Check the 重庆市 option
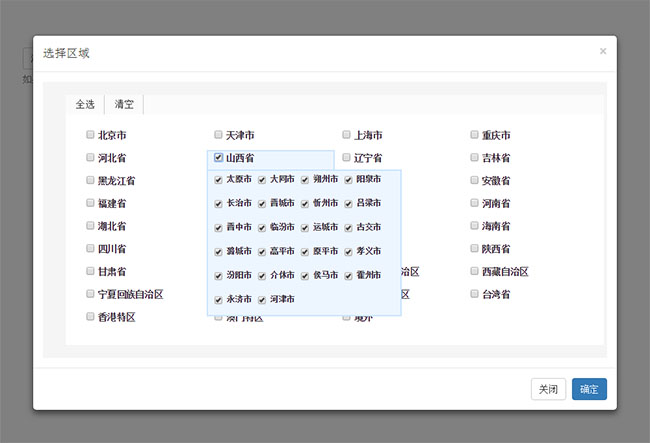 475,134
